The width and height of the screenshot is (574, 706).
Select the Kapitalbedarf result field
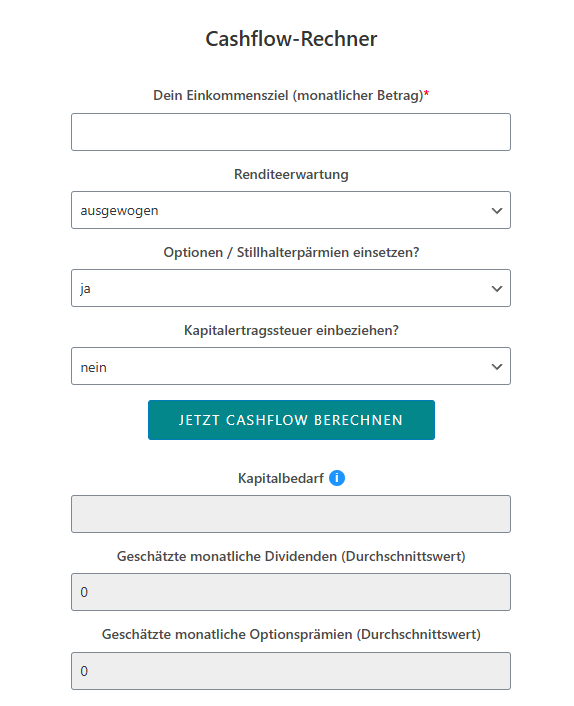[291, 514]
